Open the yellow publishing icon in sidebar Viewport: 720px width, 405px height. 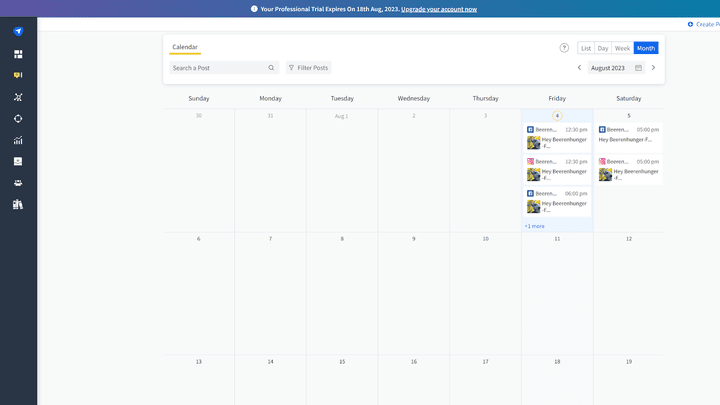[x=18, y=75]
